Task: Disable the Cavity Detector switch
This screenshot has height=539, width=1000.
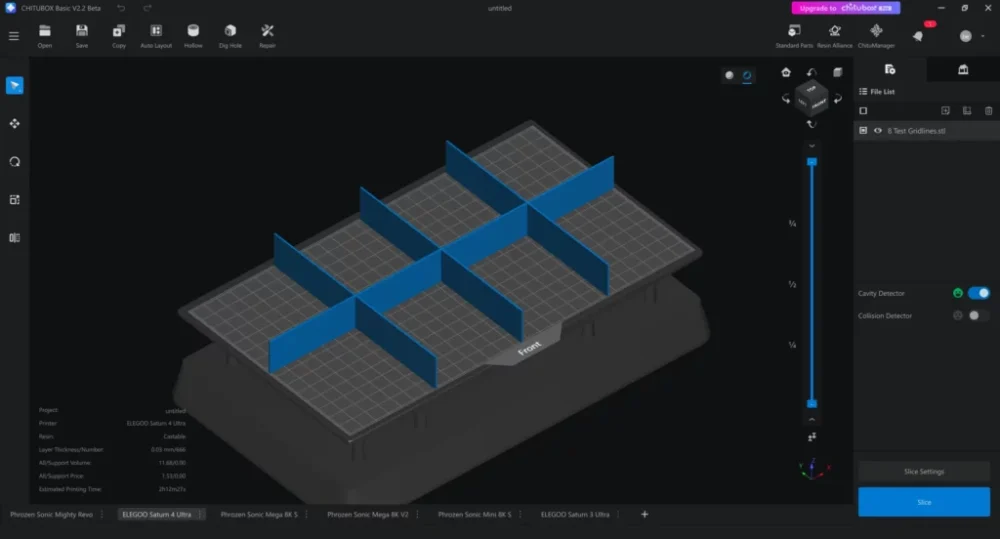Action: 978,293
